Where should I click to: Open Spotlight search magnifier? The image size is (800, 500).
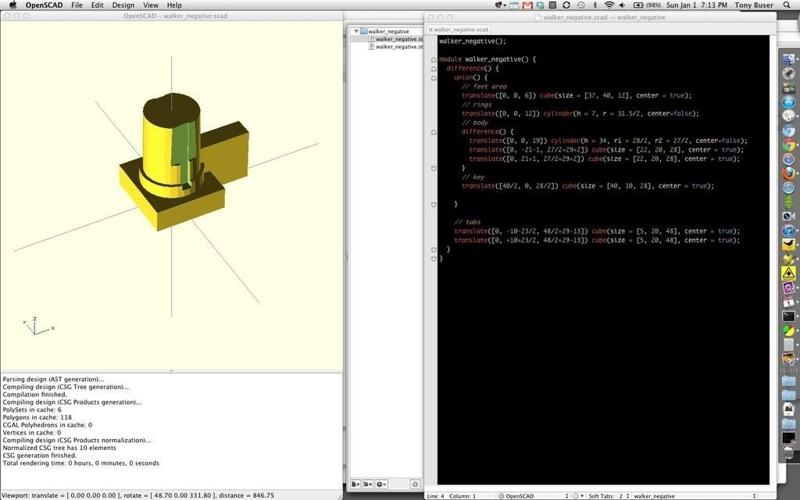coord(787,5)
